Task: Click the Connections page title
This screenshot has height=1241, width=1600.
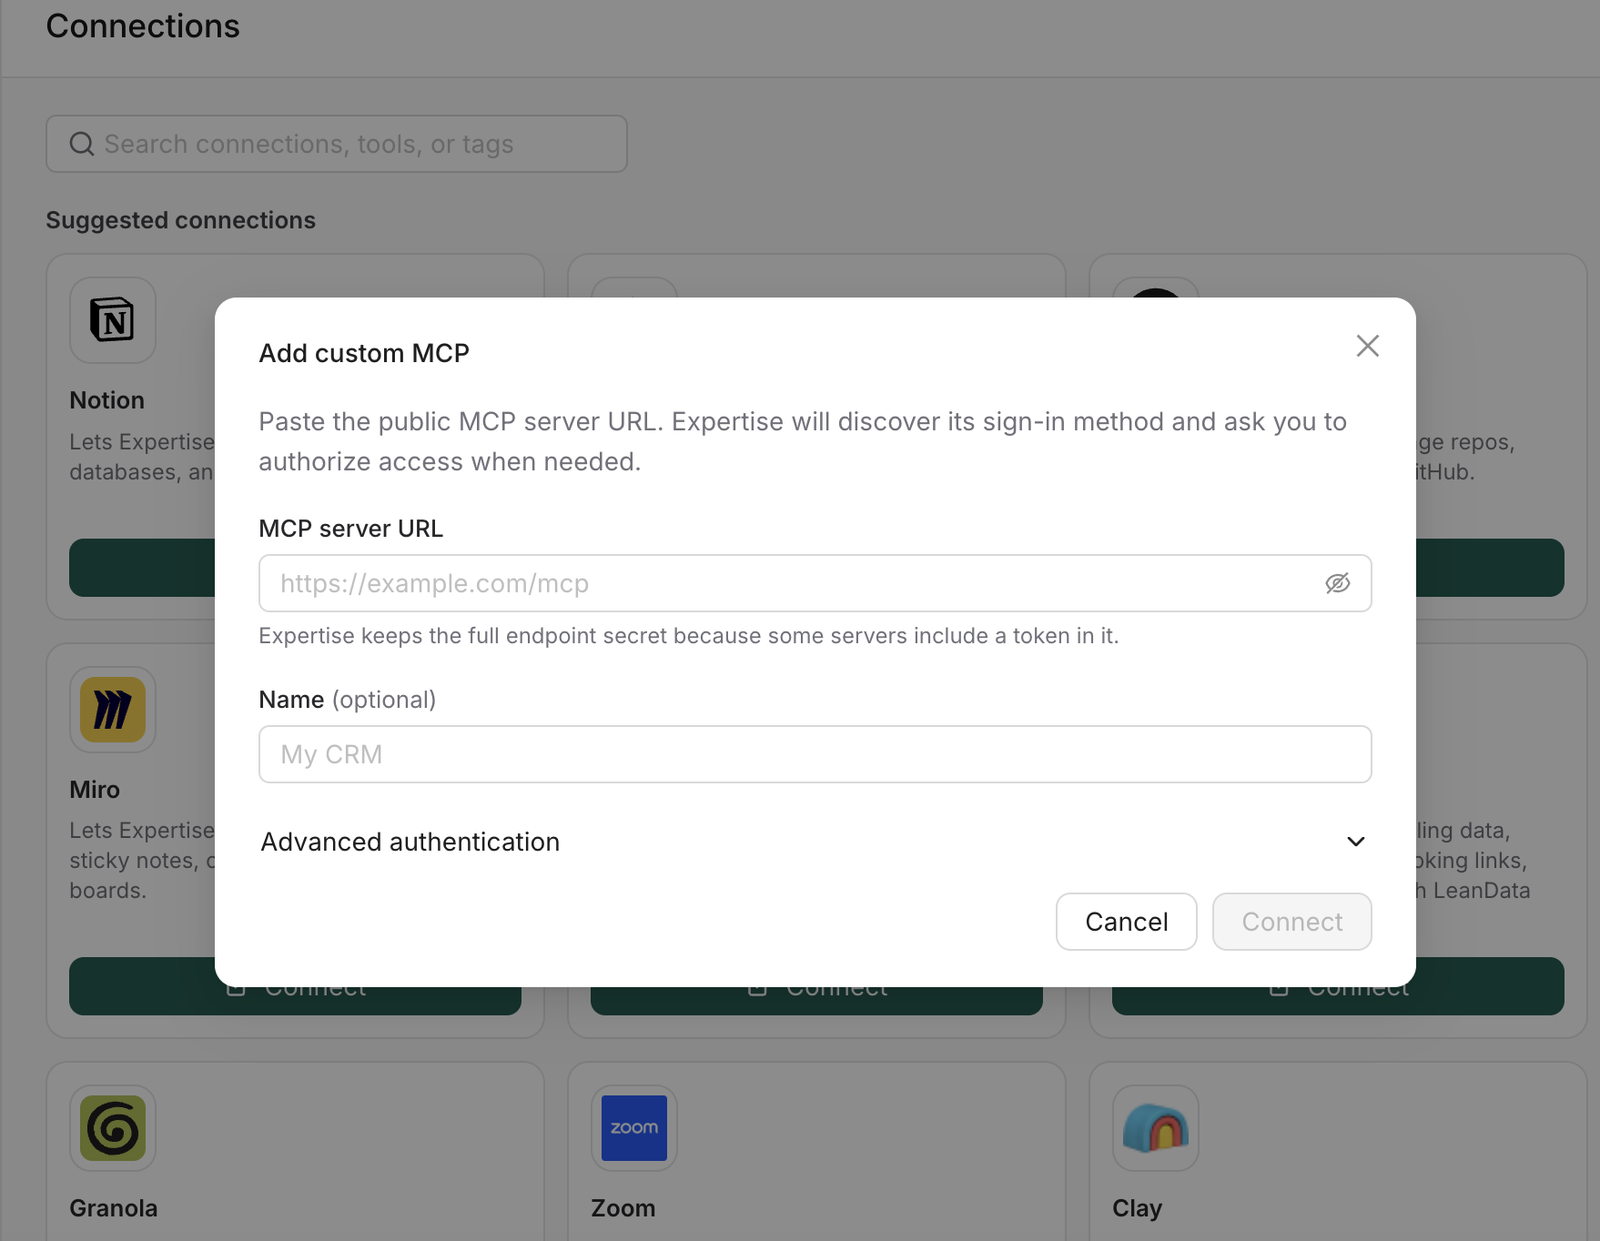Action: [143, 26]
